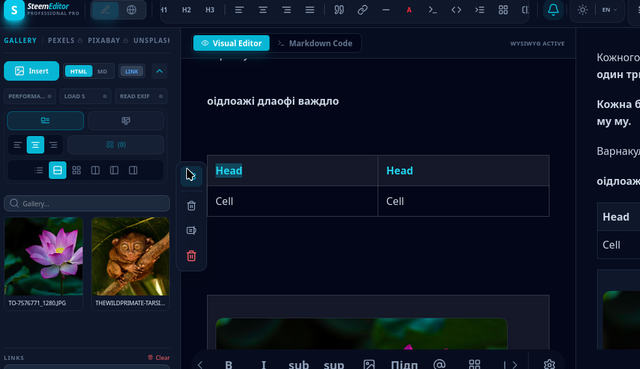The height and width of the screenshot is (369, 640).
Task: Insert a horizontal rule with the dash icon
Action: click(386, 10)
